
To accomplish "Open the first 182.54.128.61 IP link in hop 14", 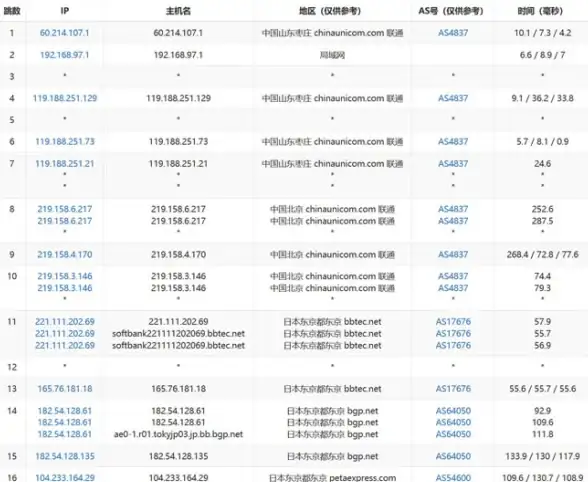I will click(65, 411).
